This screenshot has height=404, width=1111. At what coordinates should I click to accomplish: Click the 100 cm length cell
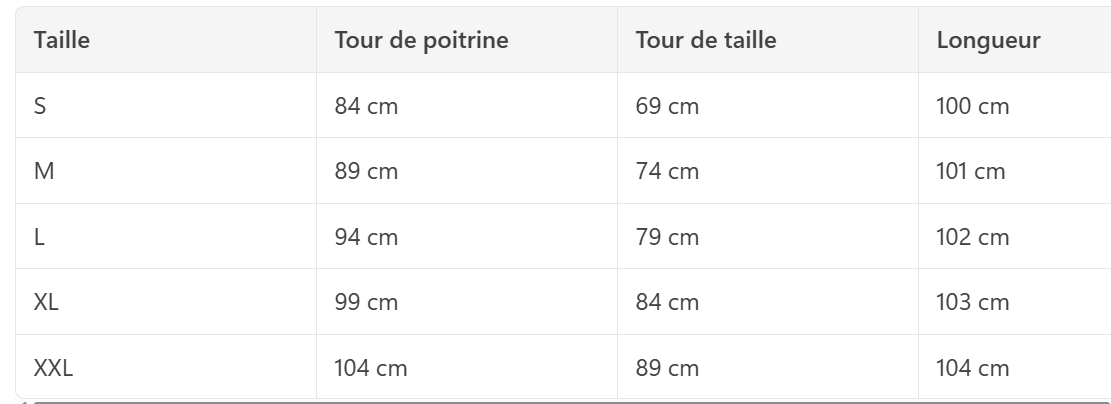(1015, 106)
